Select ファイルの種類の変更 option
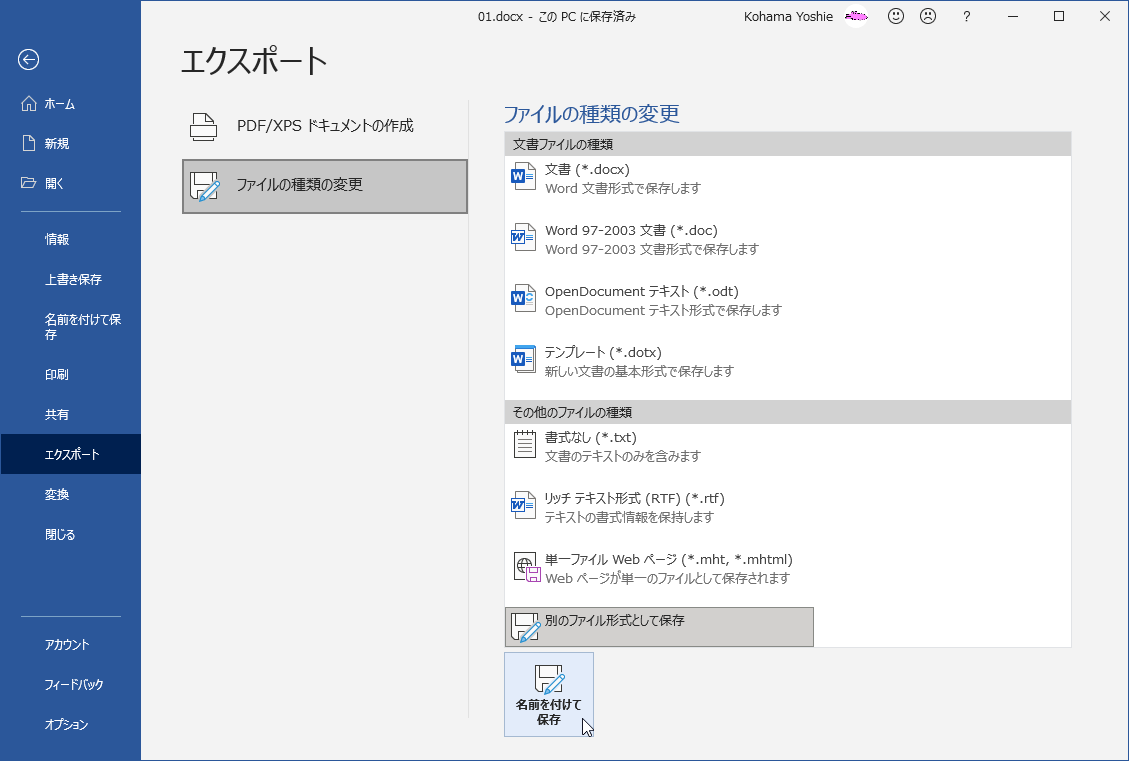Screen dimensions: 1129x761 click(x=325, y=186)
